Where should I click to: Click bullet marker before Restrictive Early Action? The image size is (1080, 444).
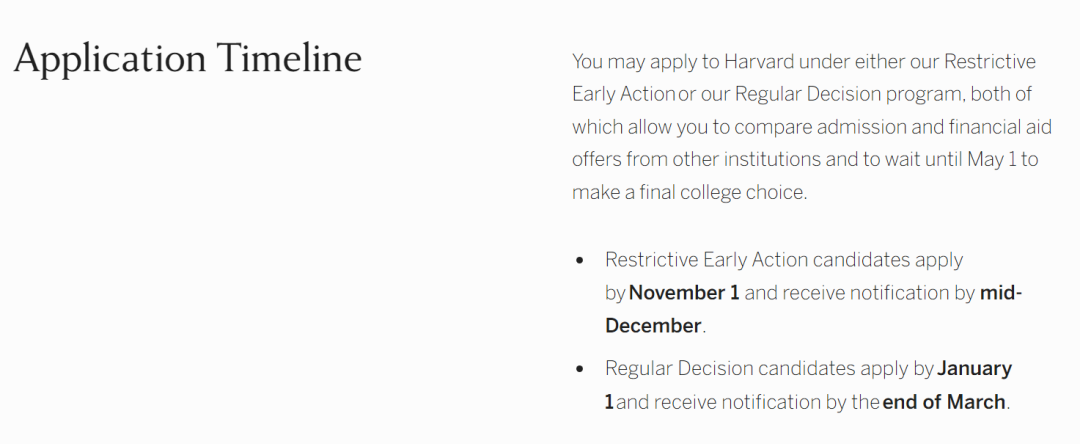[x=579, y=260]
